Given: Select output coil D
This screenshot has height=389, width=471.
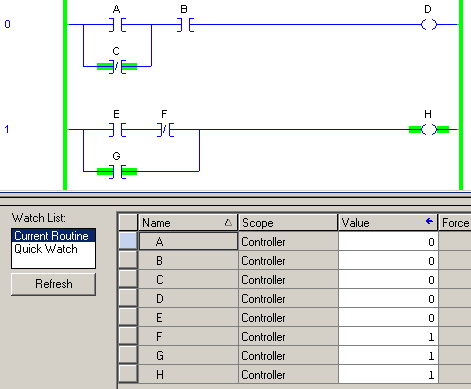Looking at the screenshot, I should pos(429,25).
